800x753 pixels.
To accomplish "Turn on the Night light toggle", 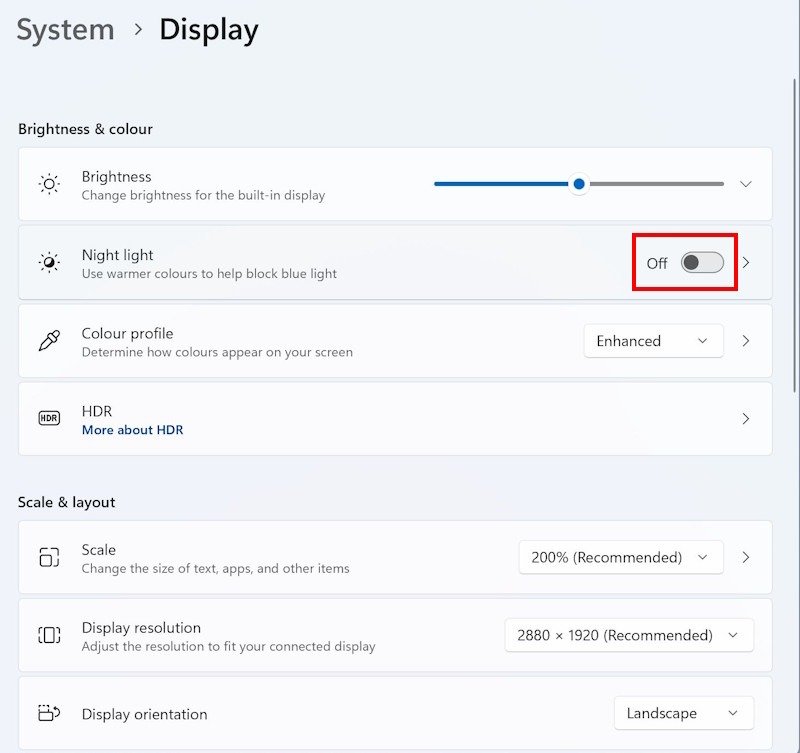I will pyautogui.click(x=702, y=263).
